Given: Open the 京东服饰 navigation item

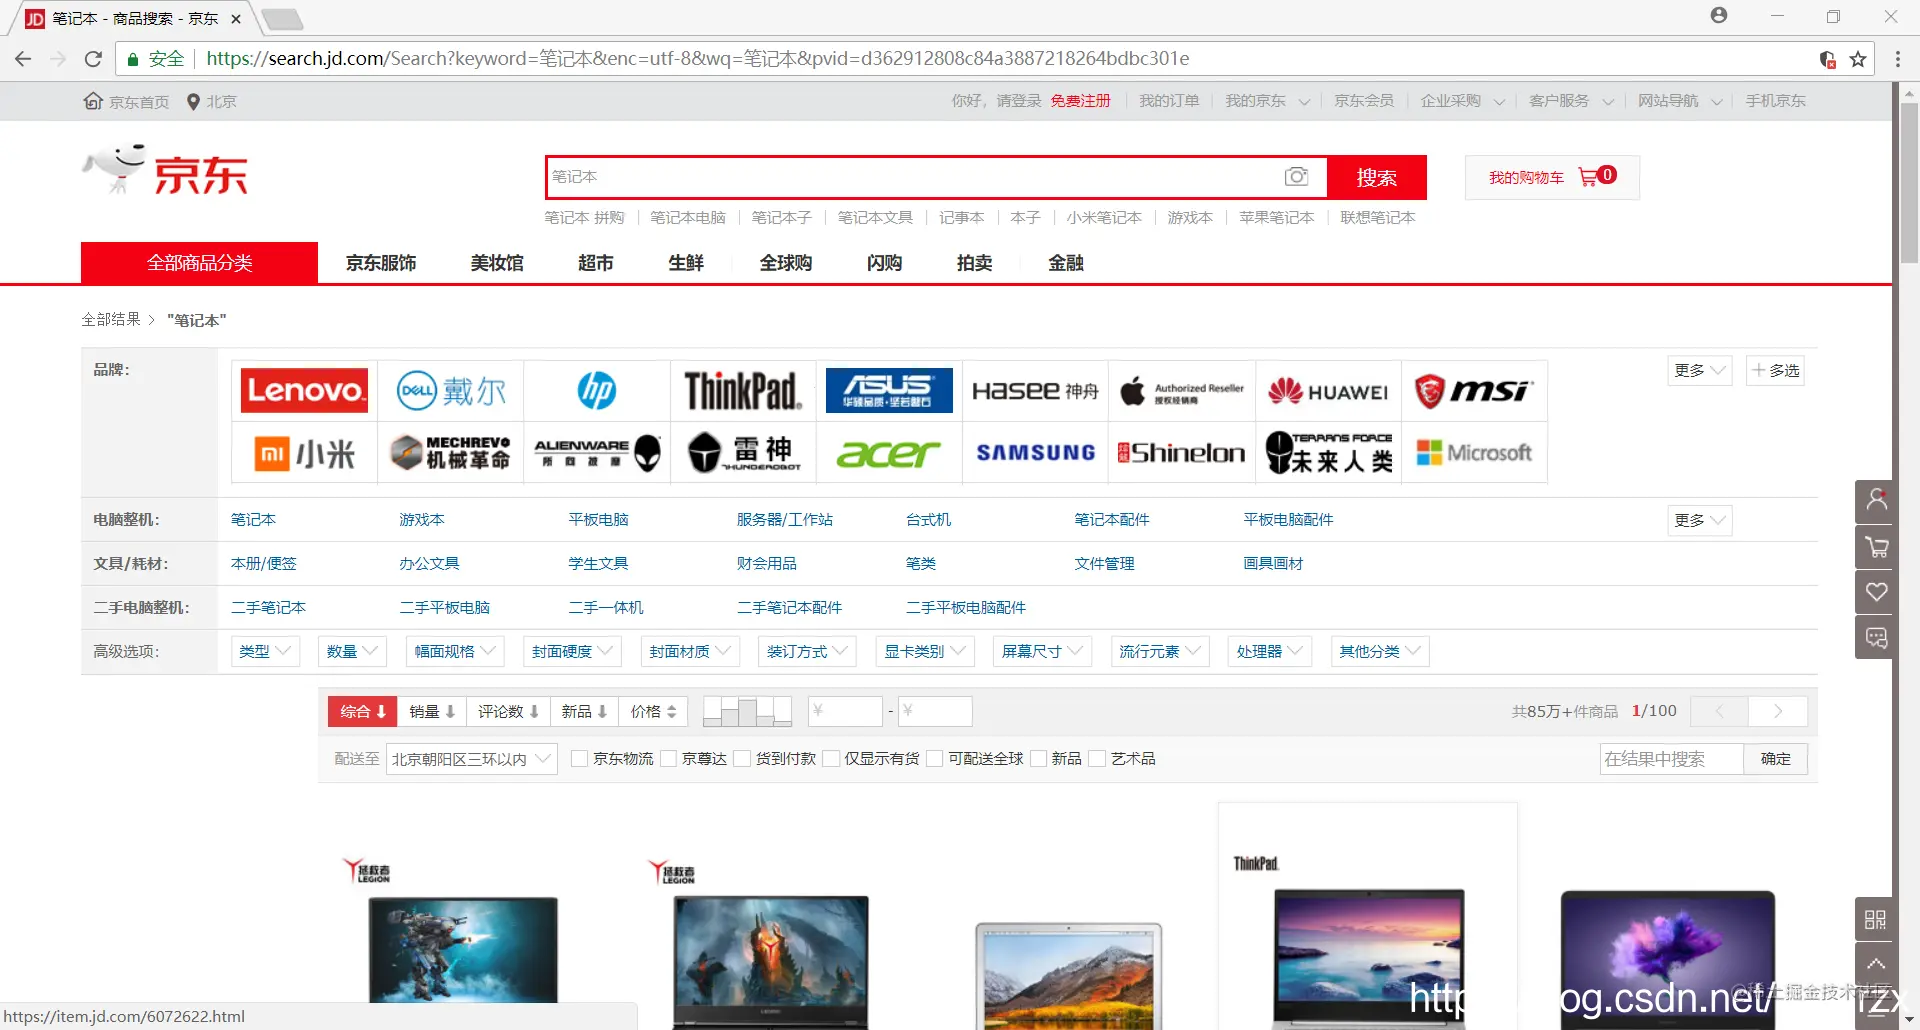Looking at the screenshot, I should 381,263.
